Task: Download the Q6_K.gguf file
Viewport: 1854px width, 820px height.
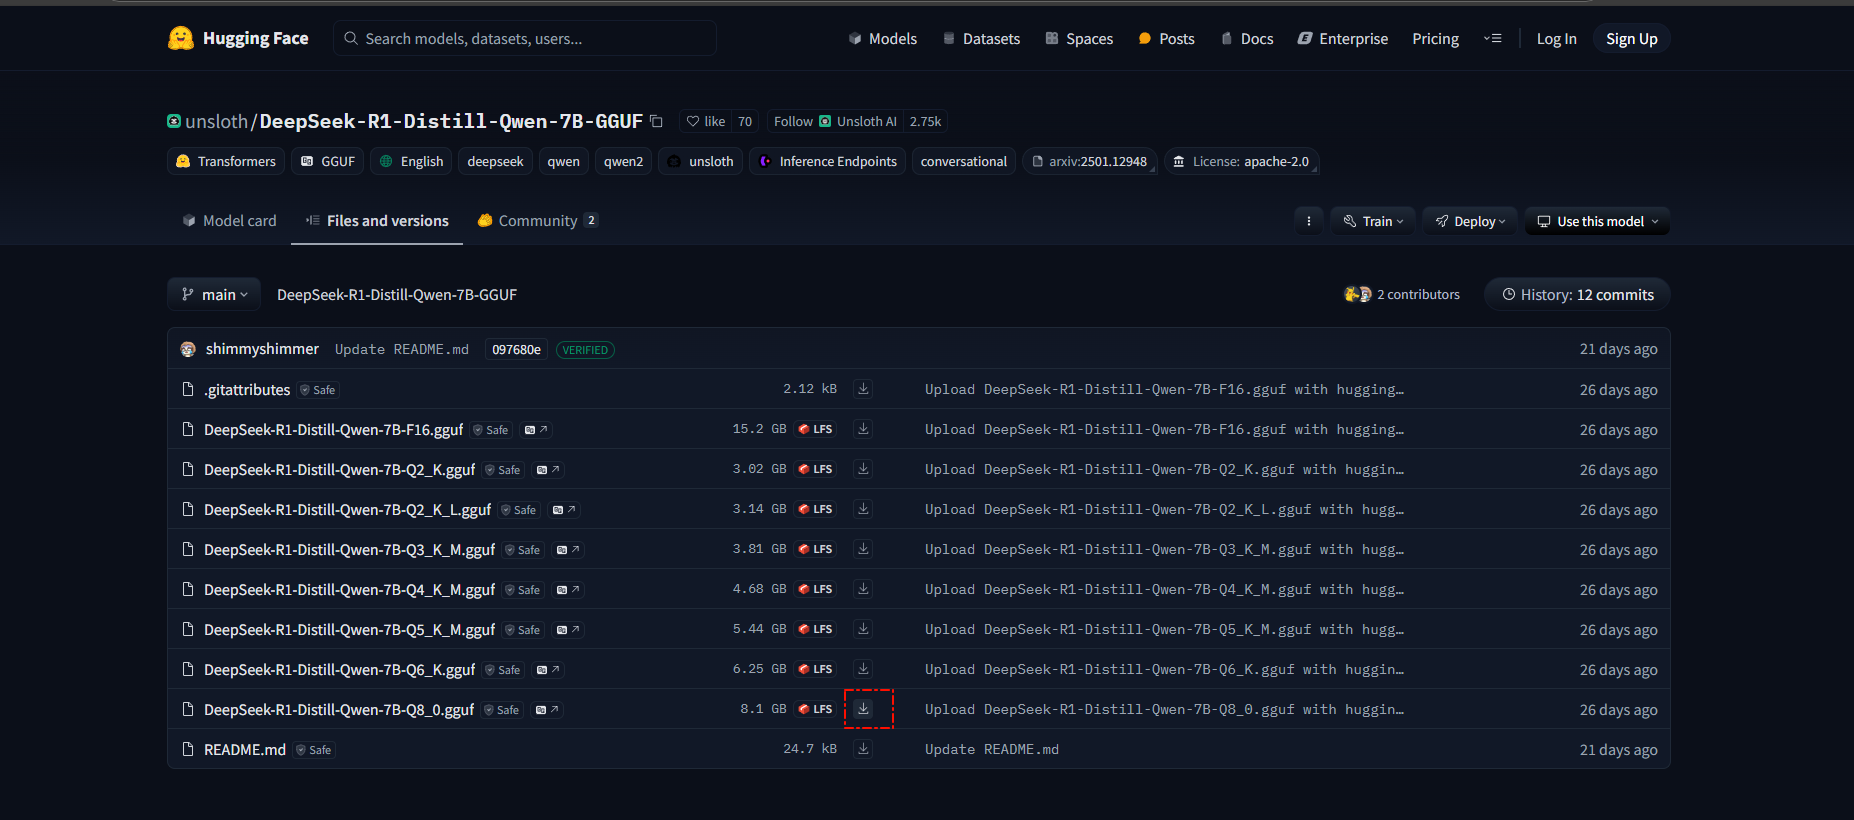Action: [863, 669]
